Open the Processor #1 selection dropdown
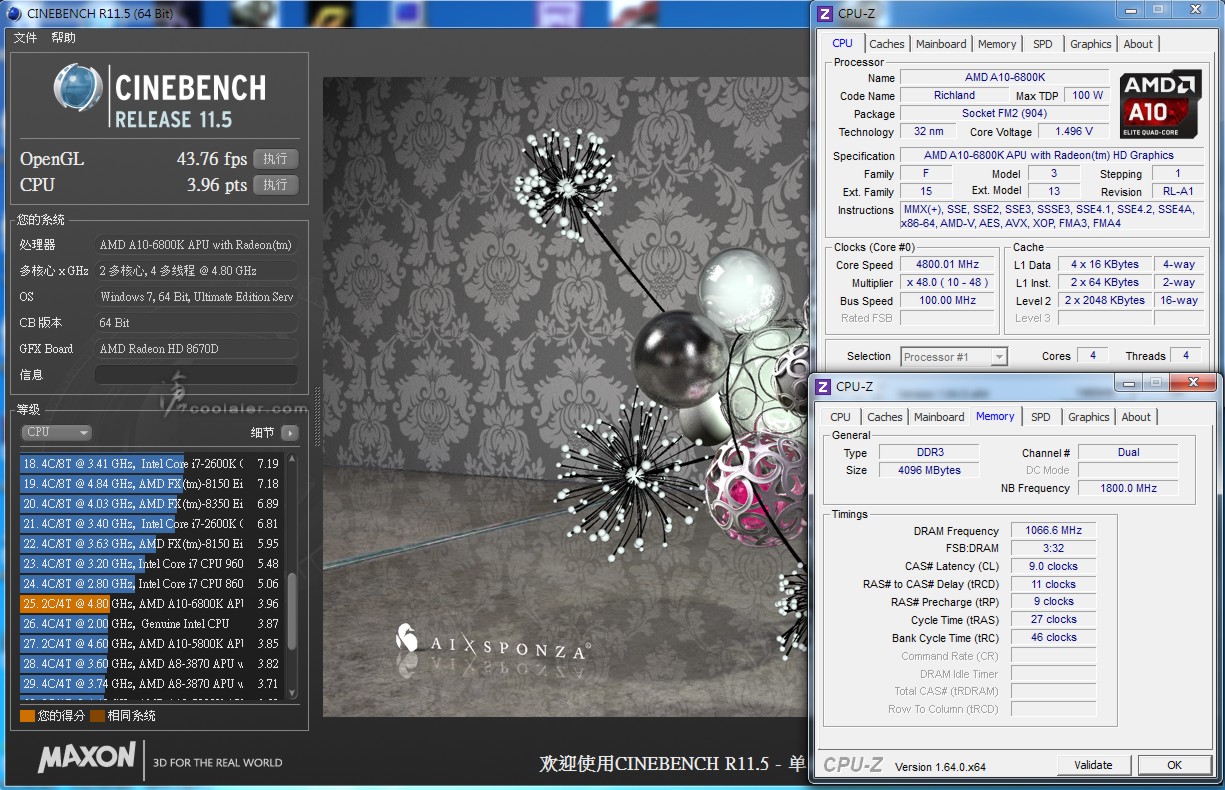Image resolution: width=1225 pixels, height=790 pixels. (x=954, y=357)
